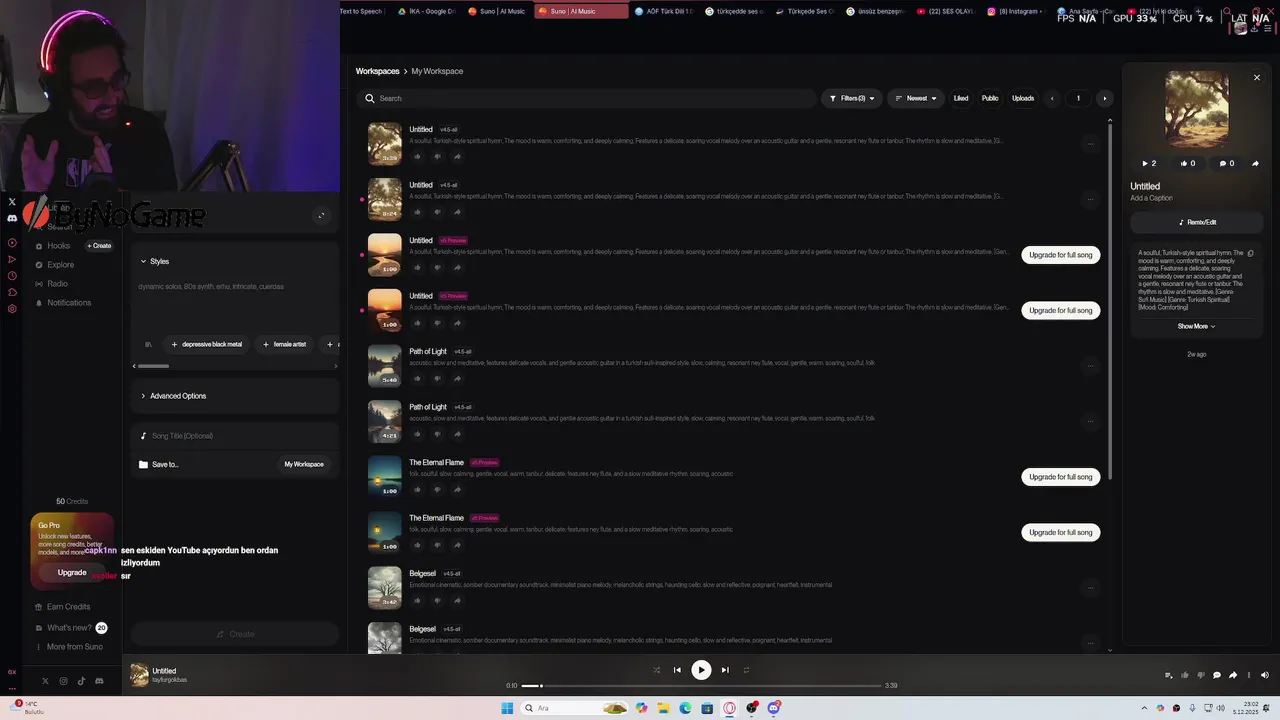The image size is (1280, 720).
Task: Open player more-options menu
Action: 1248,675
